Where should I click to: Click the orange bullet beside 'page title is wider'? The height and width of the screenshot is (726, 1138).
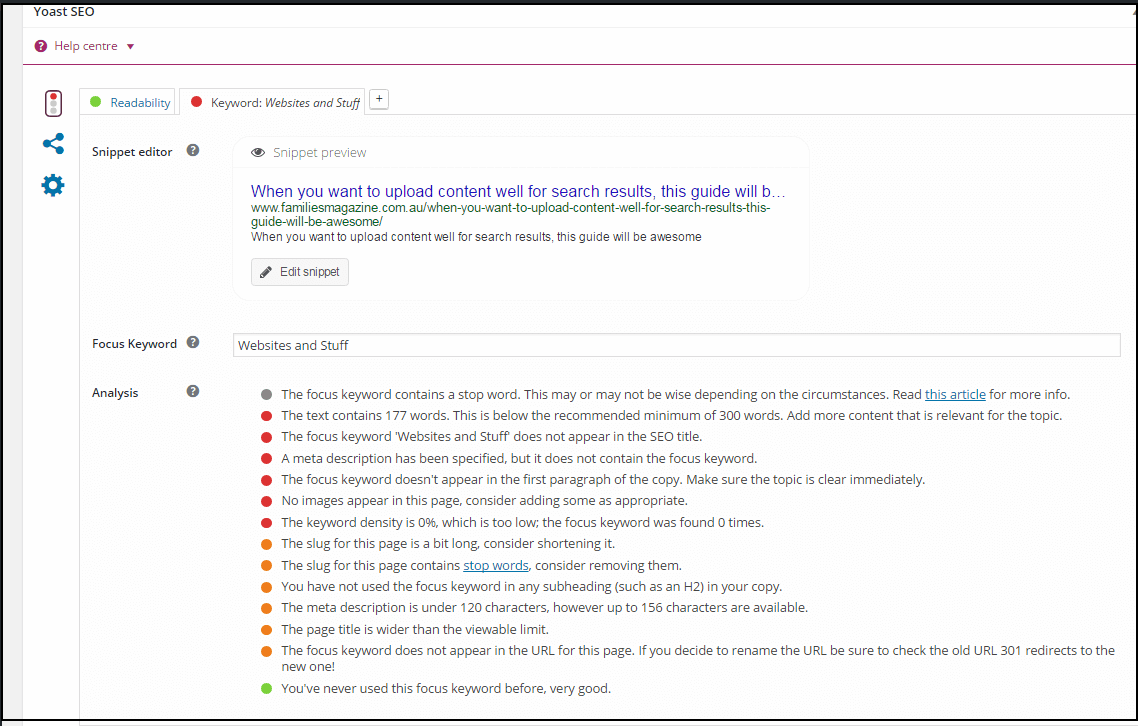(266, 629)
